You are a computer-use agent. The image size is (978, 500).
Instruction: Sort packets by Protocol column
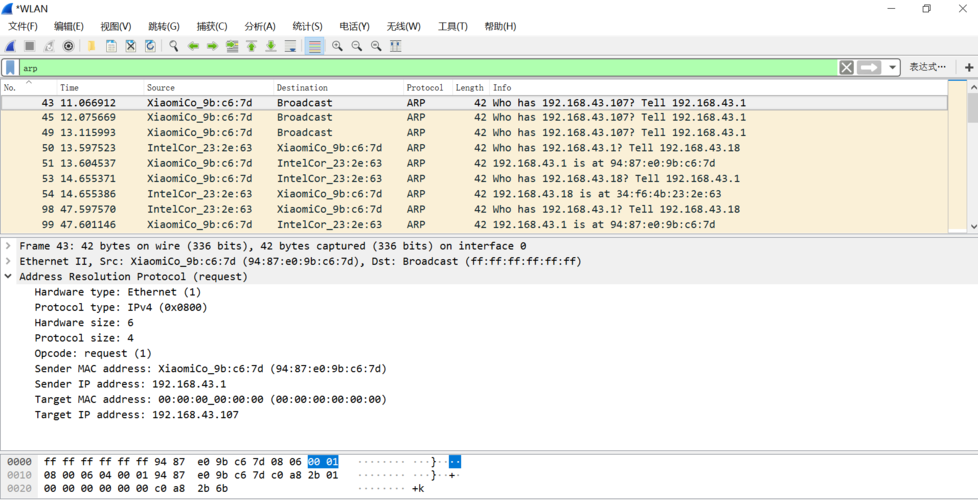click(x=427, y=87)
